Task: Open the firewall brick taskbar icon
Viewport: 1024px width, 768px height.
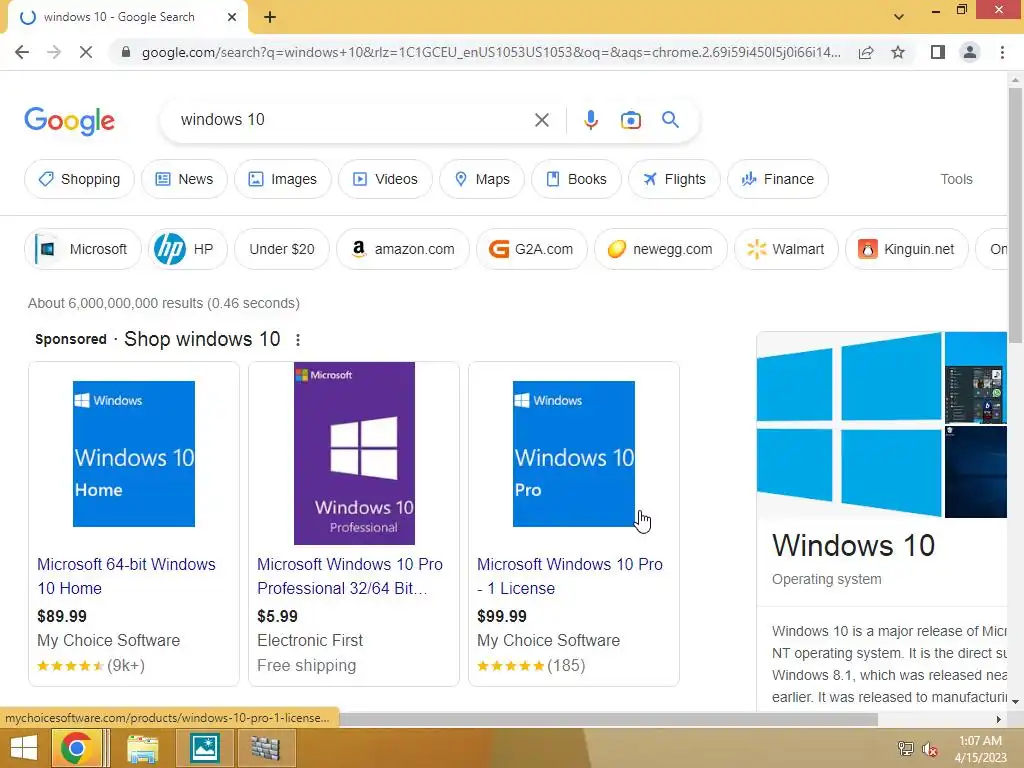Action: coord(265,748)
